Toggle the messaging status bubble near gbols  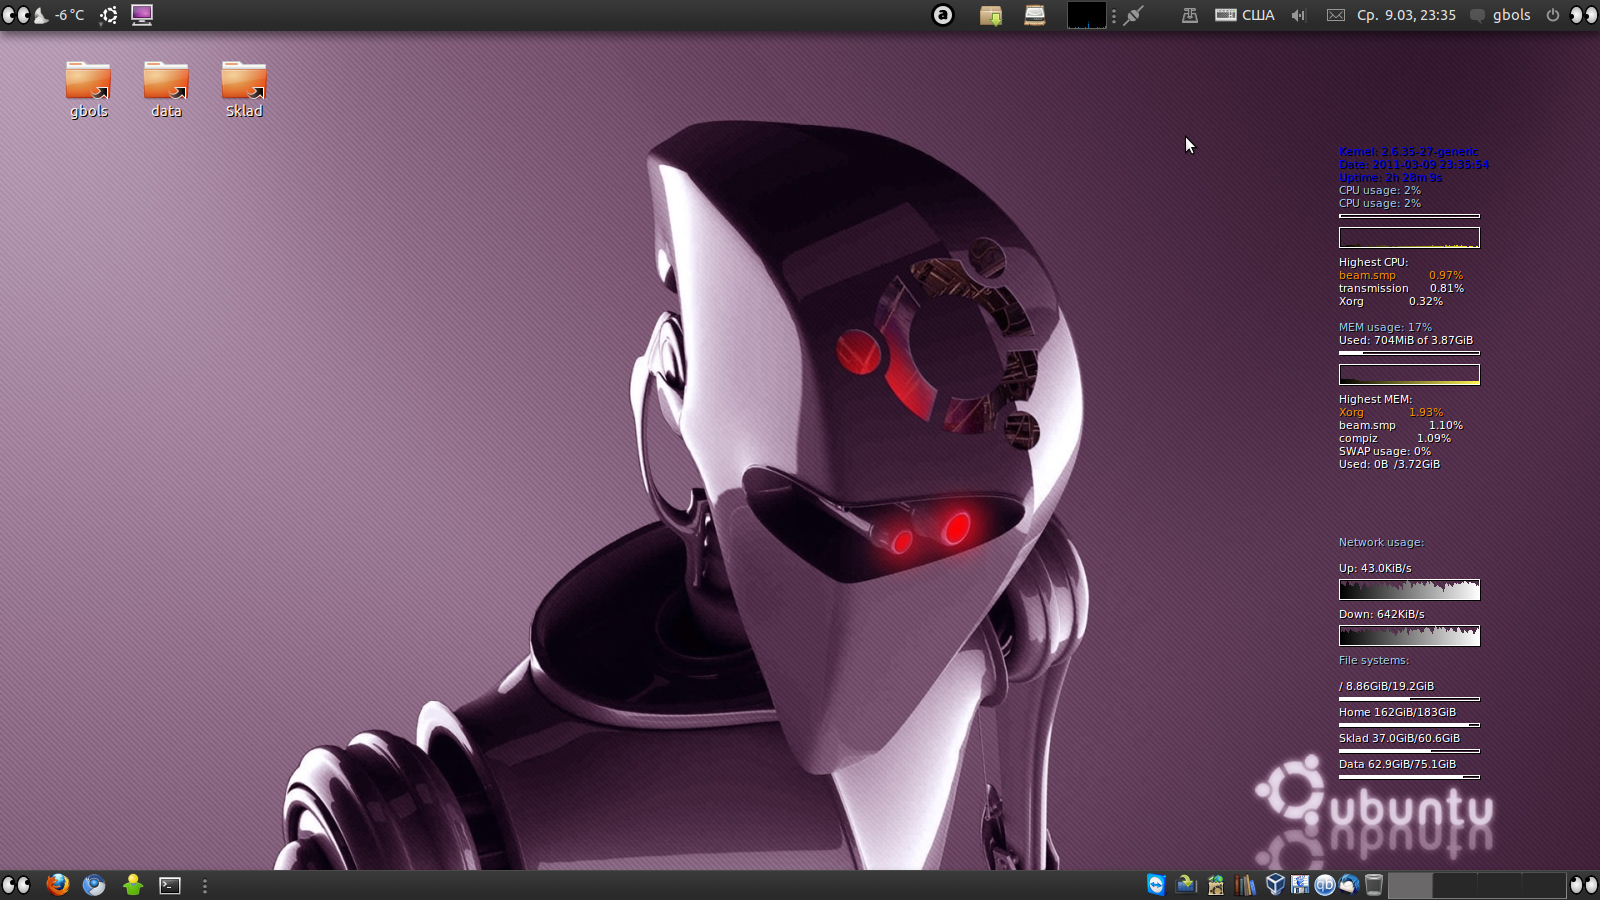click(x=1476, y=15)
